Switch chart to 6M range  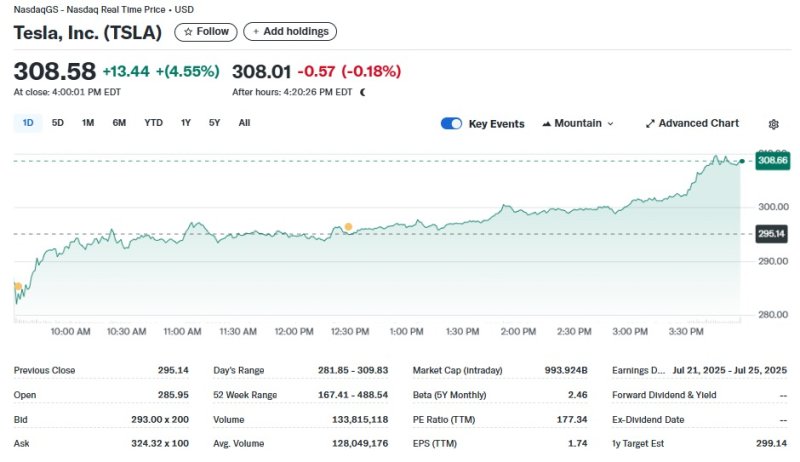coord(119,123)
